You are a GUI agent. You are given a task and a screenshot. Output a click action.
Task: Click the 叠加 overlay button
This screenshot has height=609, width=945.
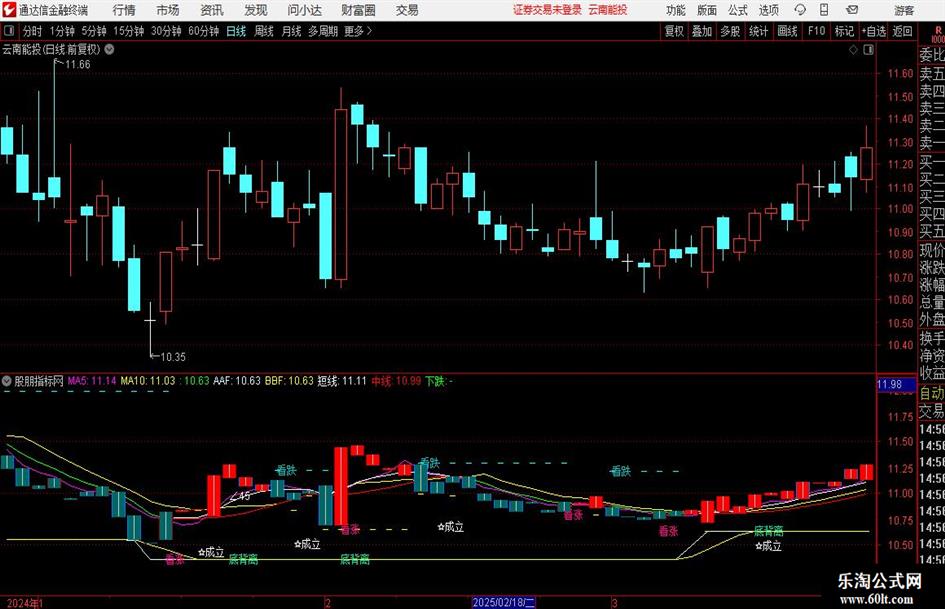702,31
